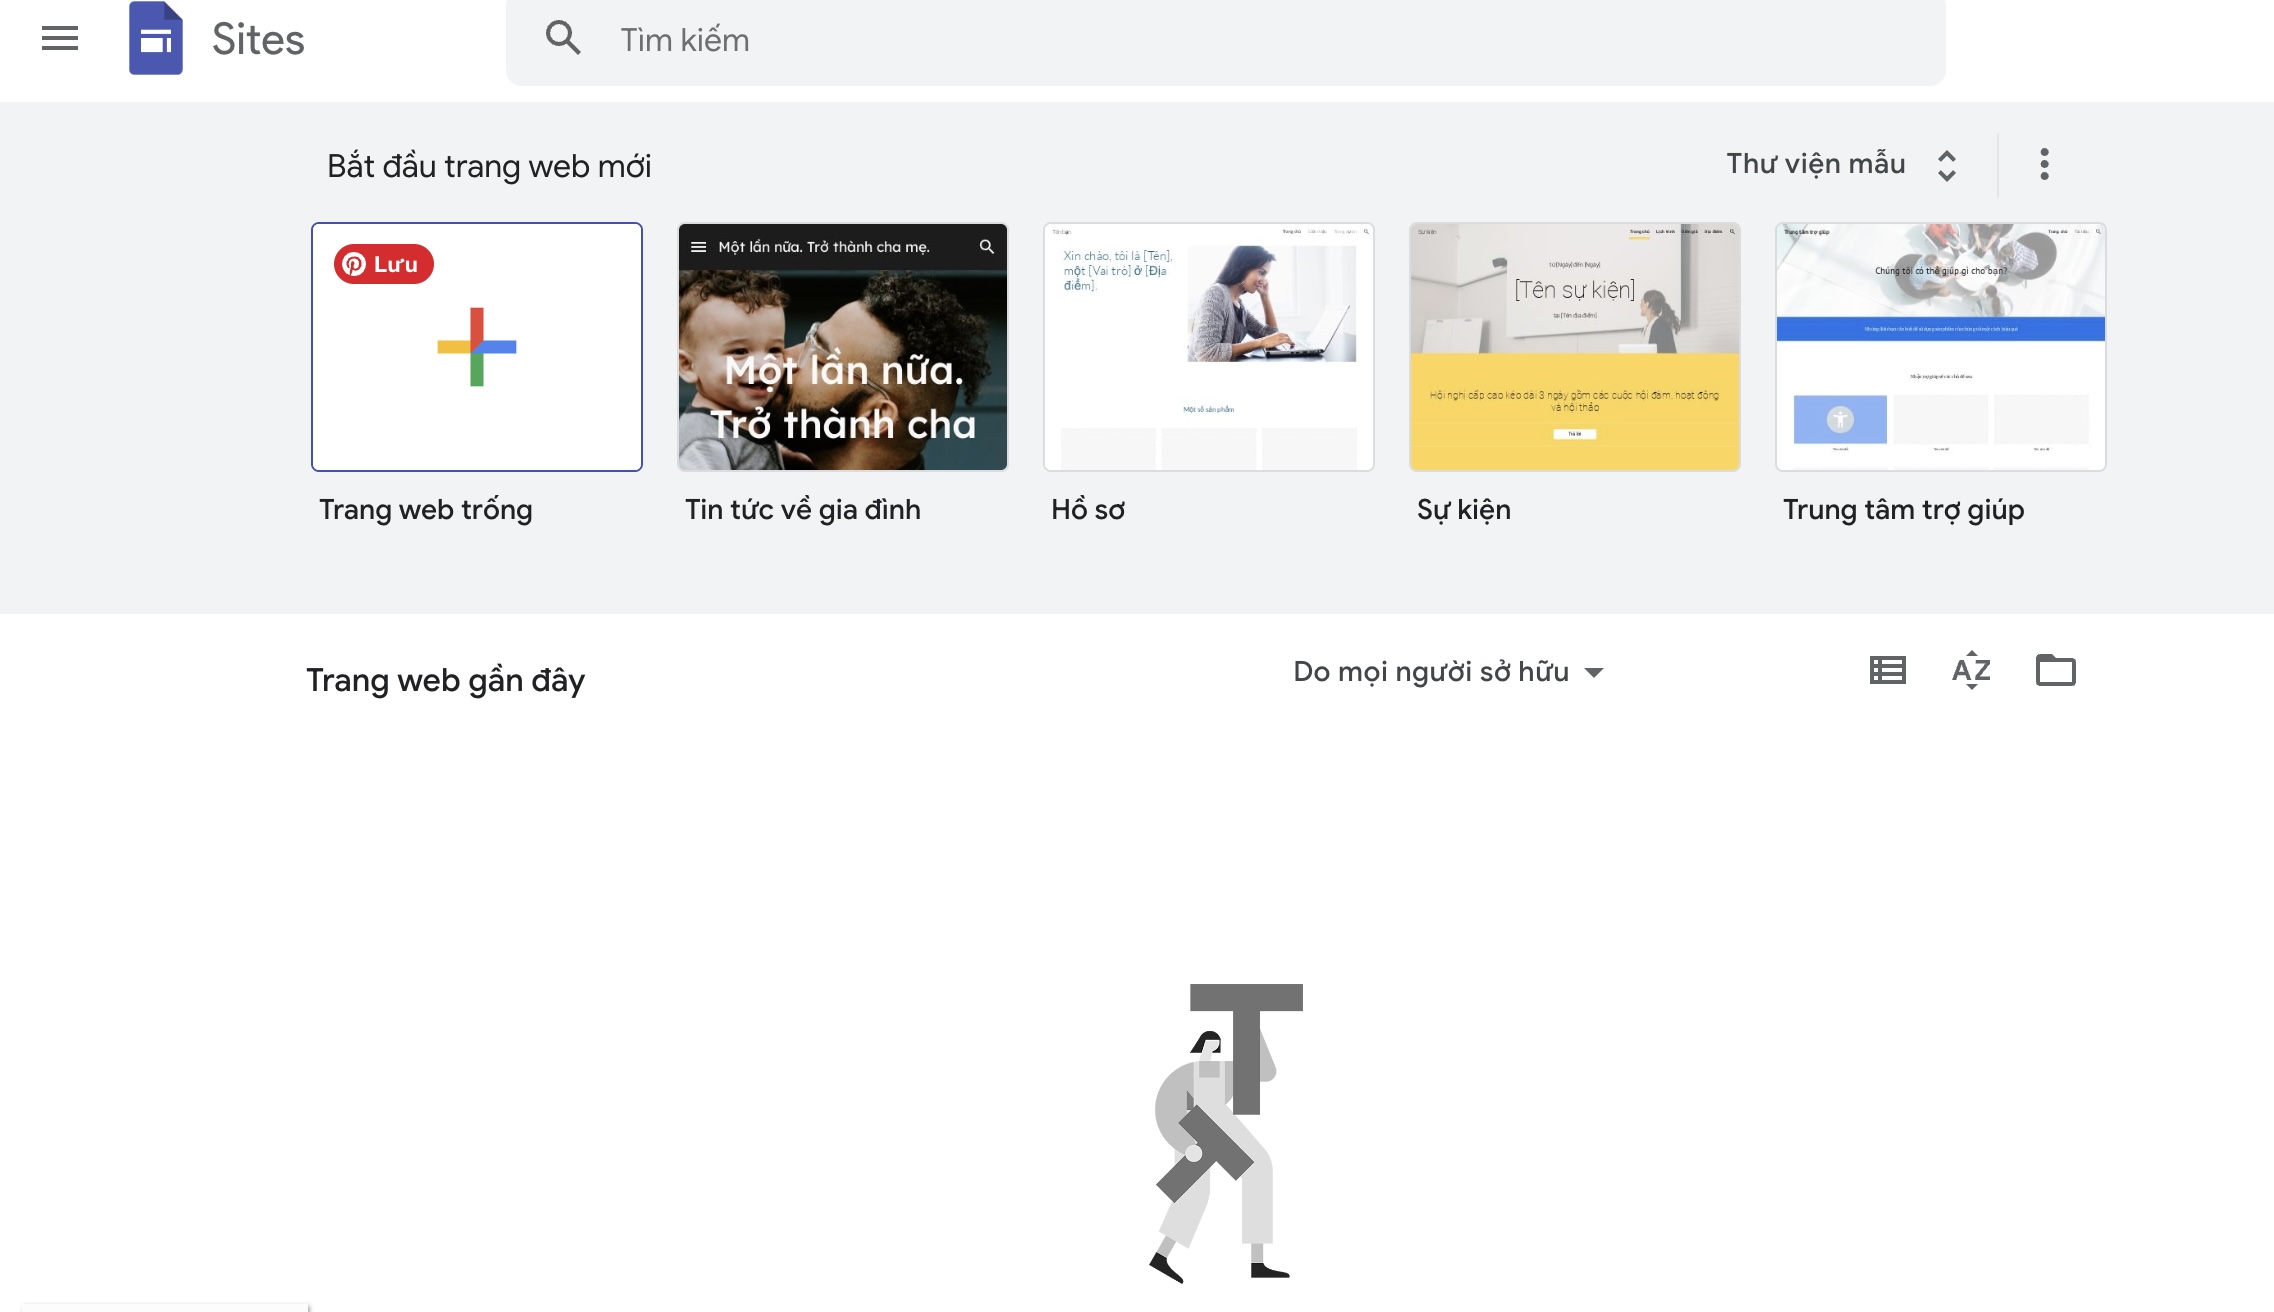The image size is (2274, 1312).
Task: Click search icon in family template preview
Action: [x=987, y=247]
